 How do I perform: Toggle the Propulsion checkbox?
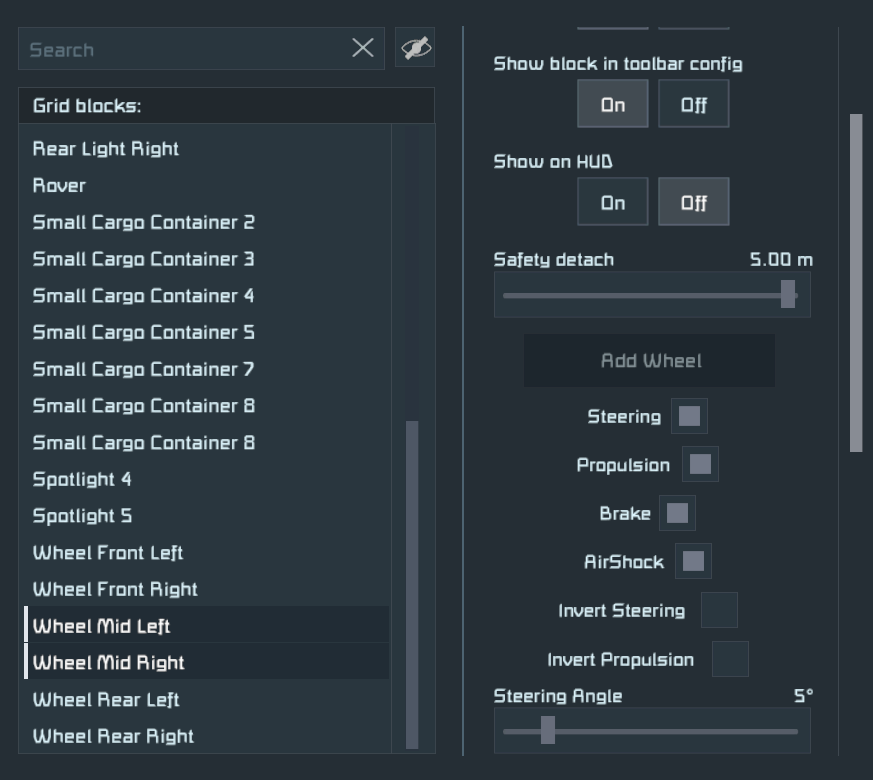[x=700, y=465]
